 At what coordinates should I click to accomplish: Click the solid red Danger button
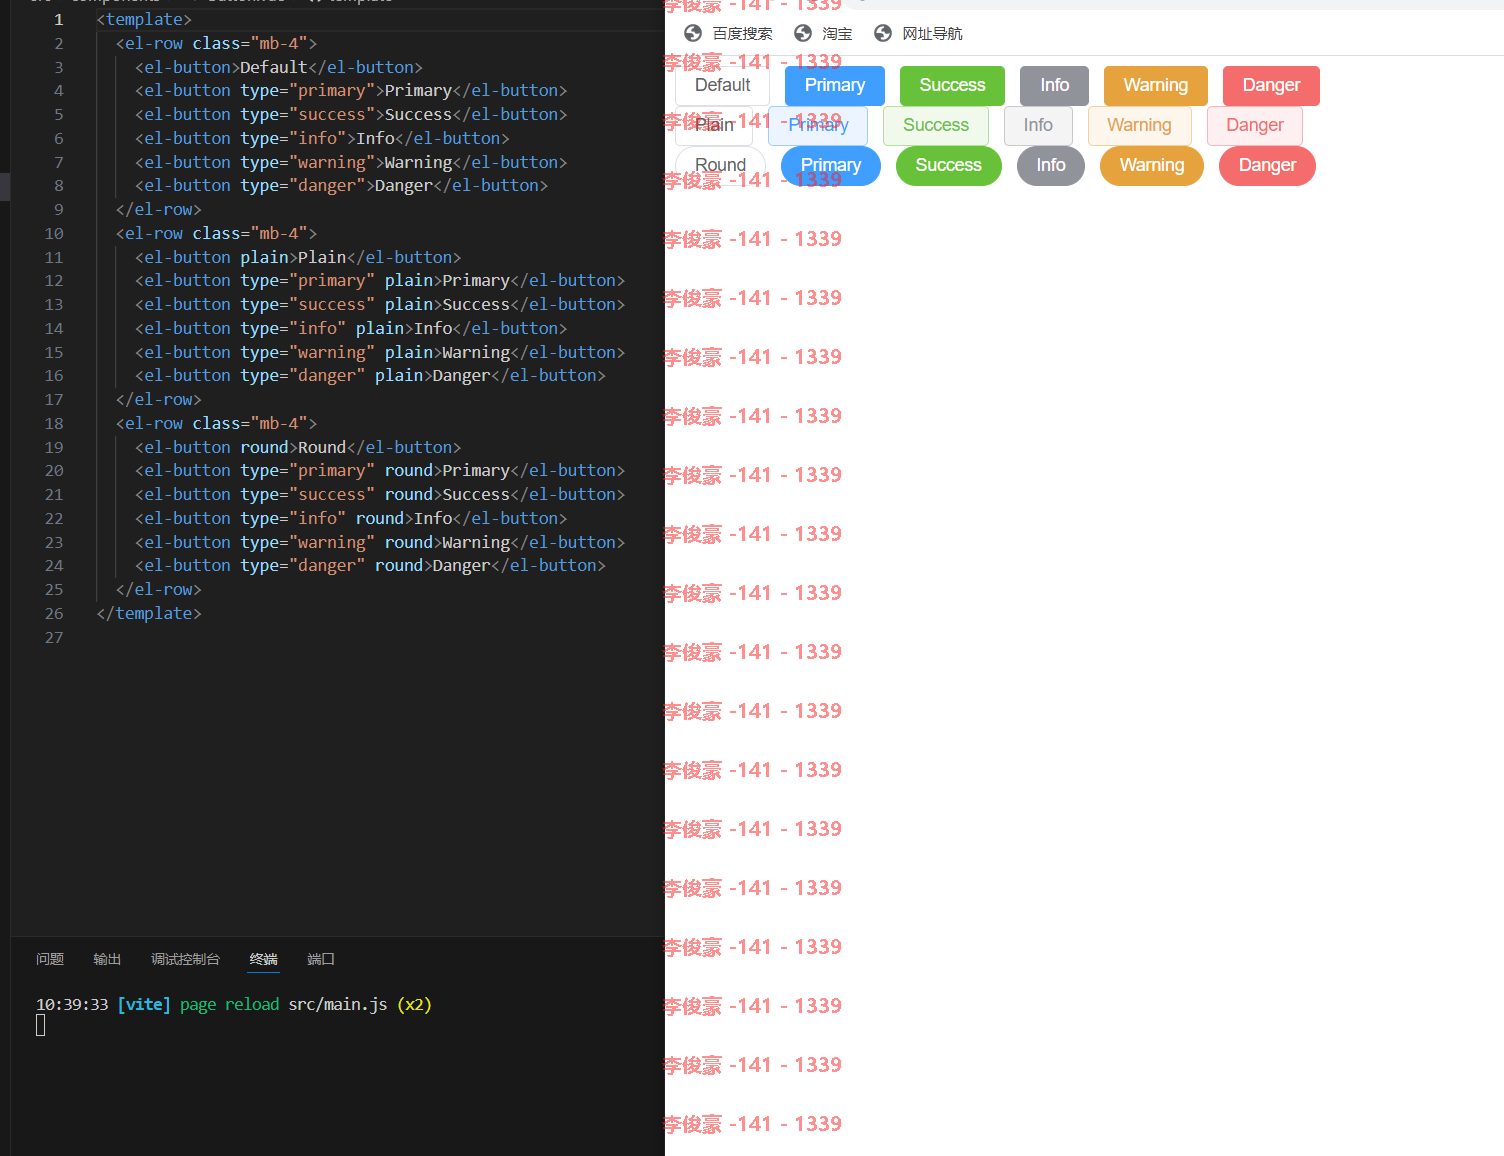coord(1271,85)
